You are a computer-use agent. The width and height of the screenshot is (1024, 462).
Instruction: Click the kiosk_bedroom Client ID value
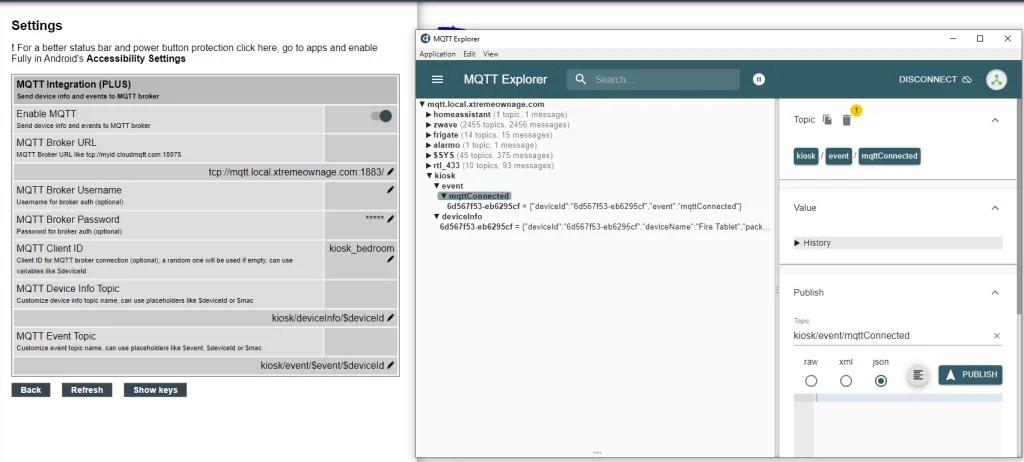coord(362,248)
